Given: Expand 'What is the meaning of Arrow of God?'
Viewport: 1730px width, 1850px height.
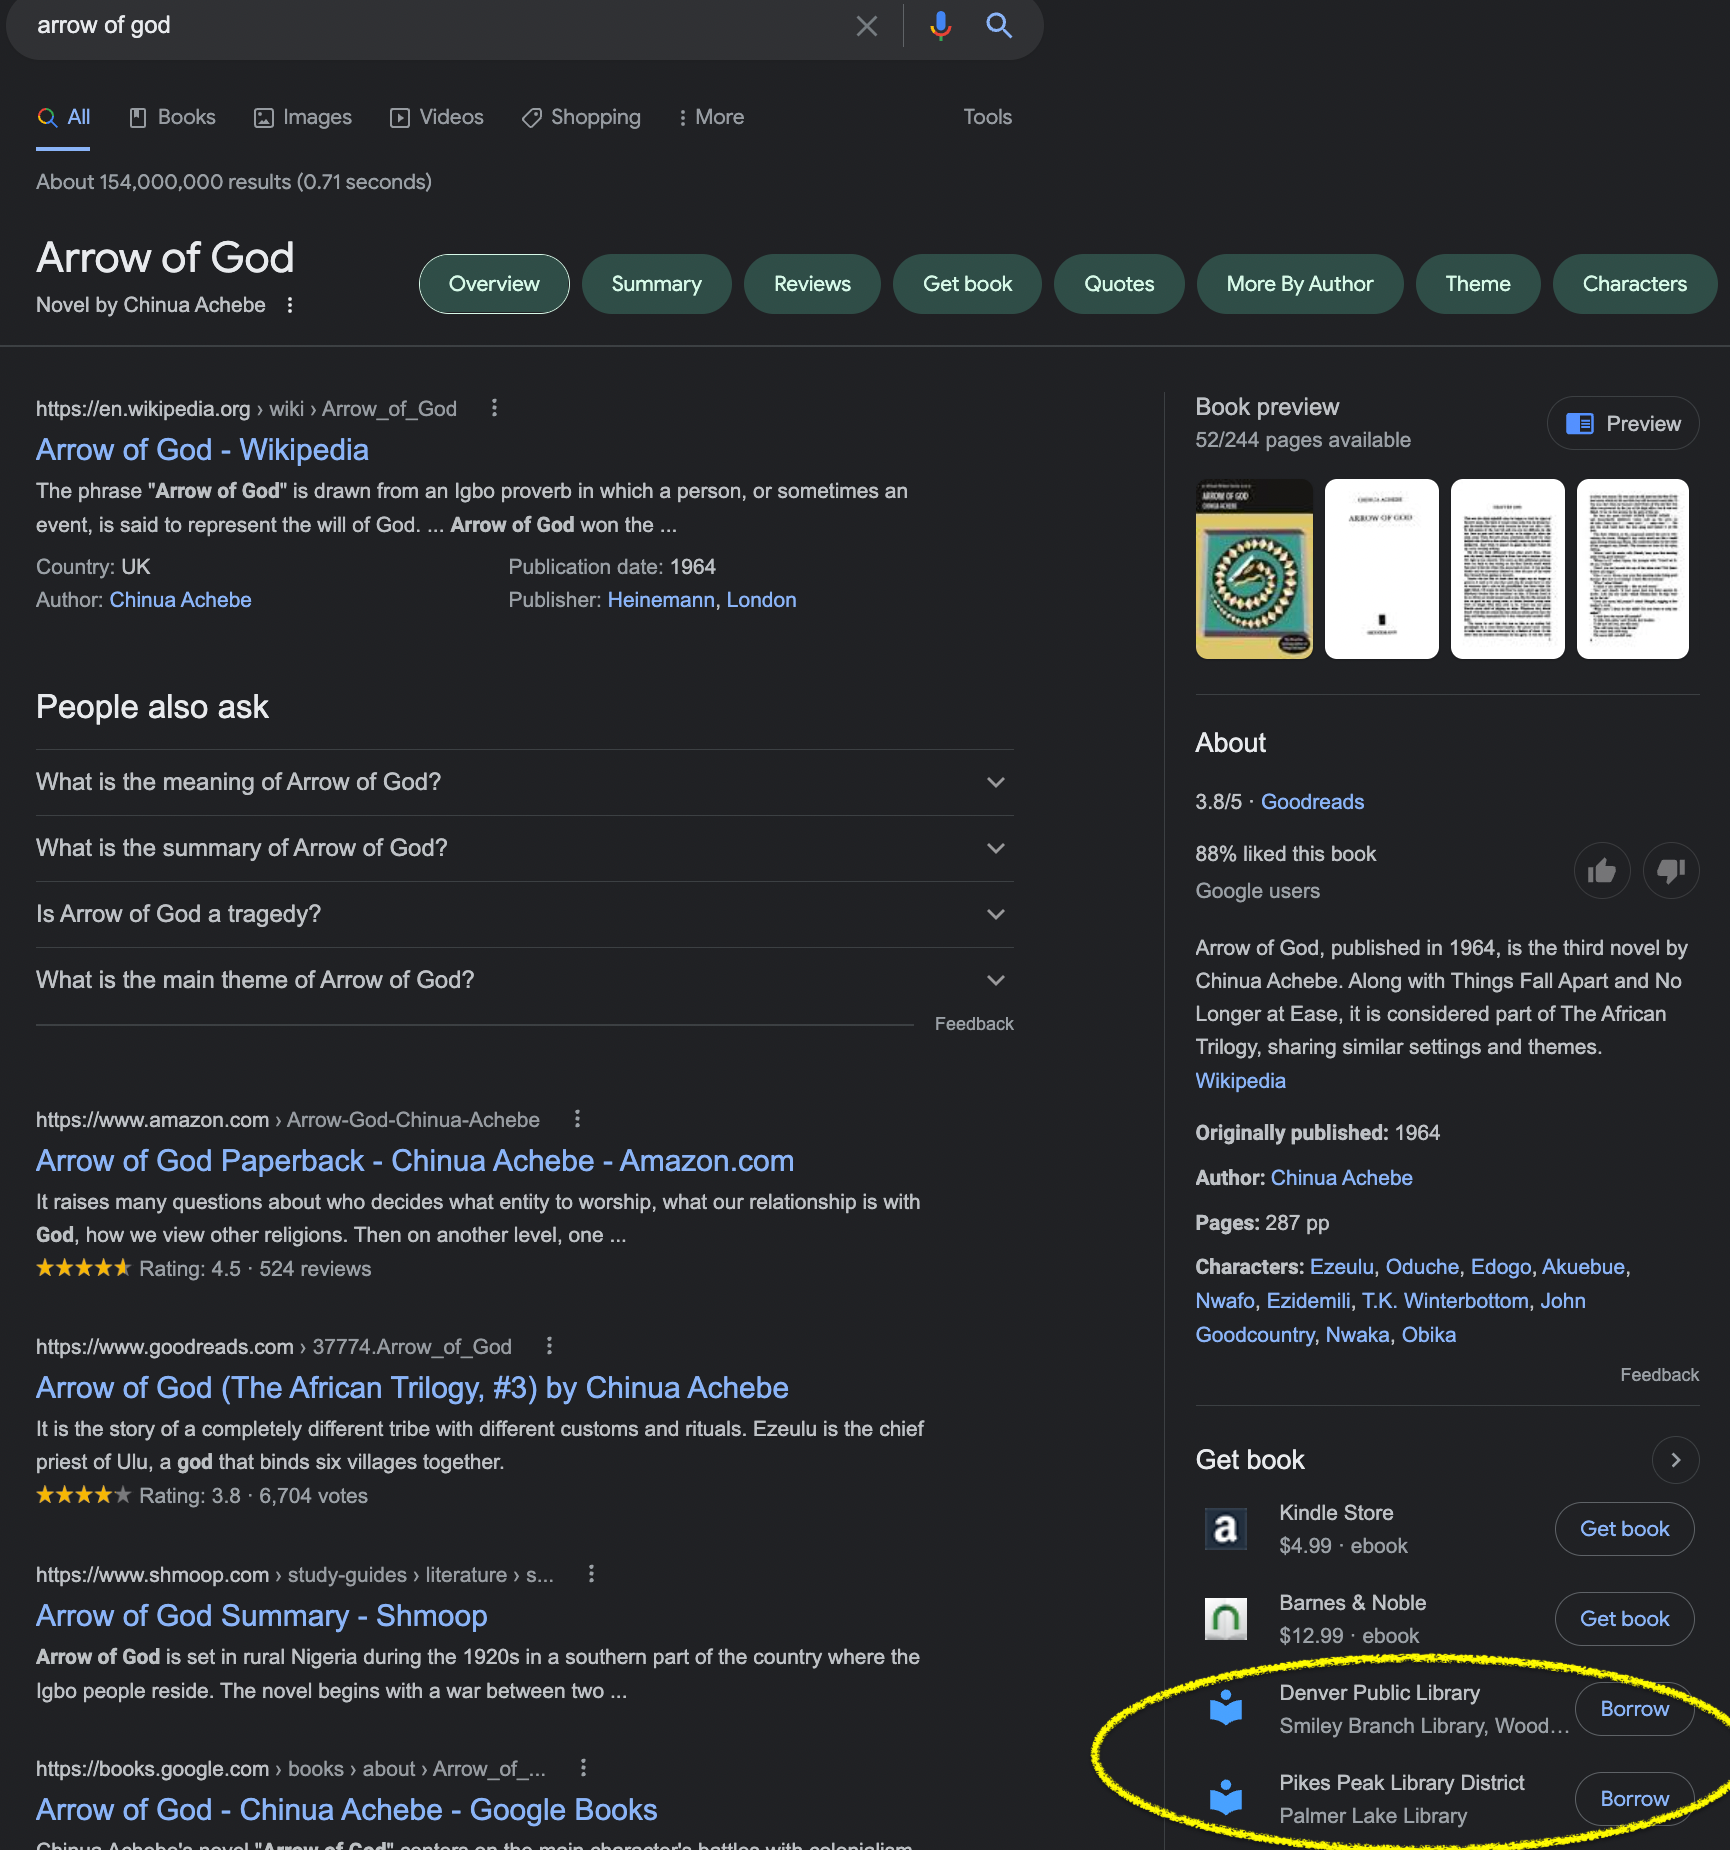Looking at the screenshot, I should click(x=525, y=782).
